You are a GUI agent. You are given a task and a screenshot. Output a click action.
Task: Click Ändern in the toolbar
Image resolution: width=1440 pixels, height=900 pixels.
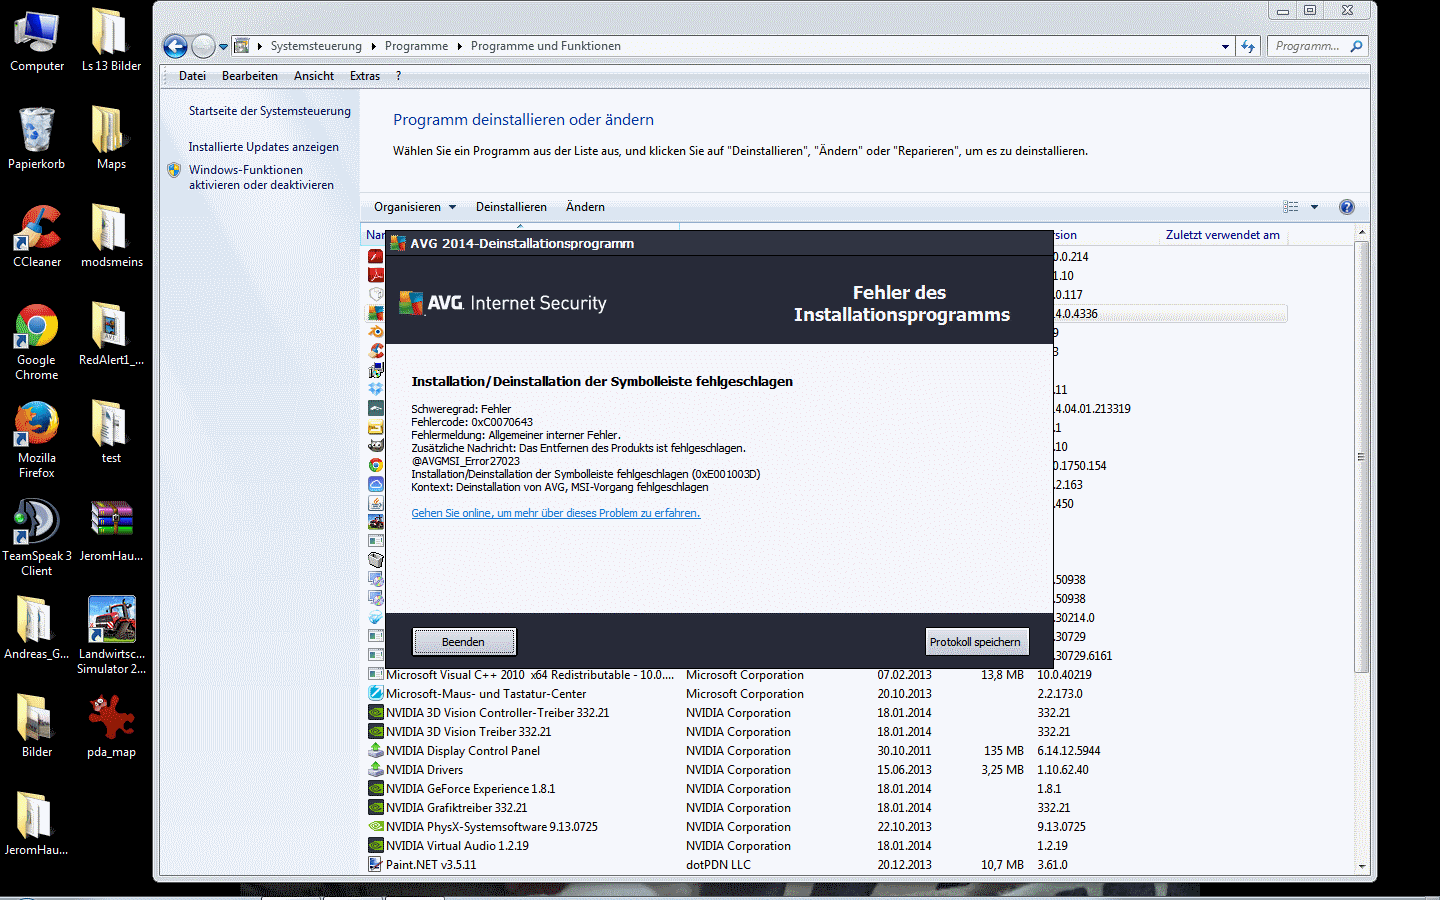pyautogui.click(x=585, y=207)
